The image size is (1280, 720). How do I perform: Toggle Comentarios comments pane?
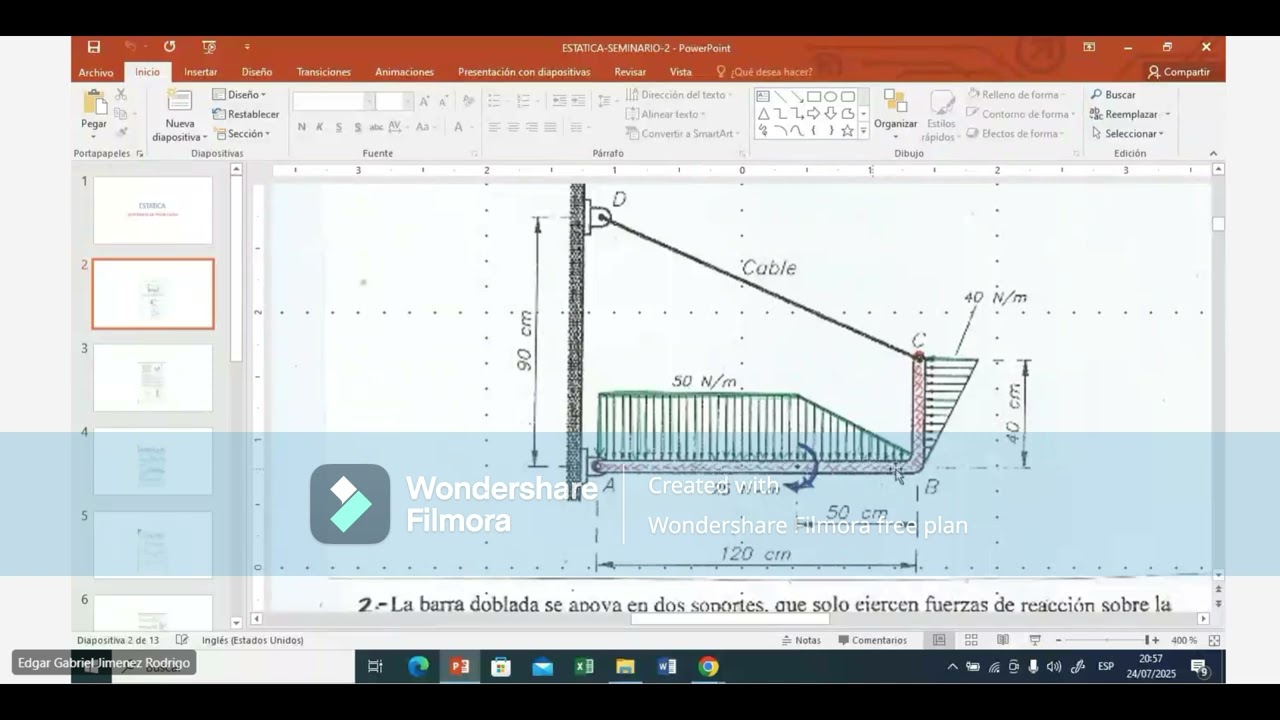click(873, 640)
